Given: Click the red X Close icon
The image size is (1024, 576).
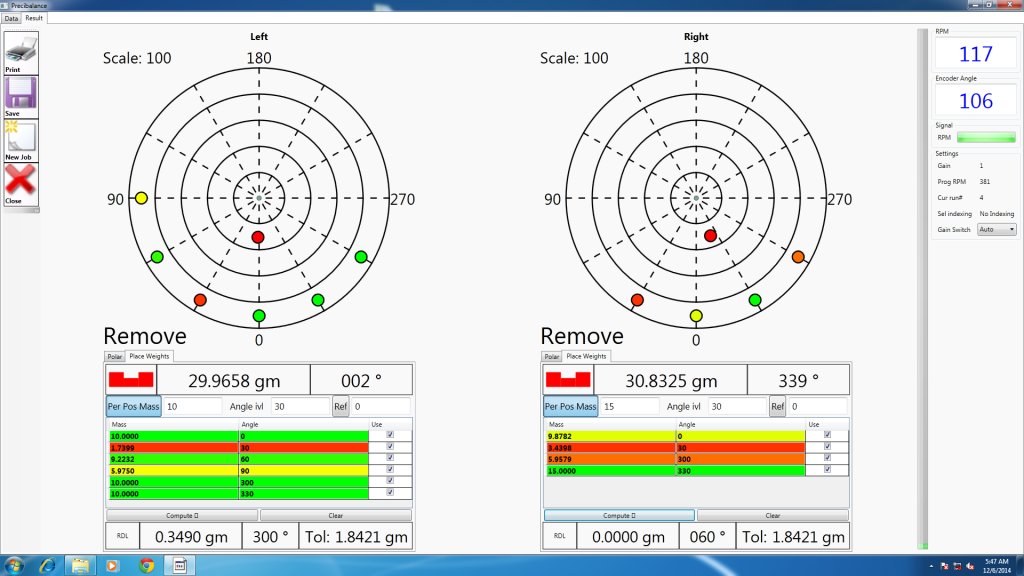Looking at the screenshot, I should pyautogui.click(x=21, y=183).
